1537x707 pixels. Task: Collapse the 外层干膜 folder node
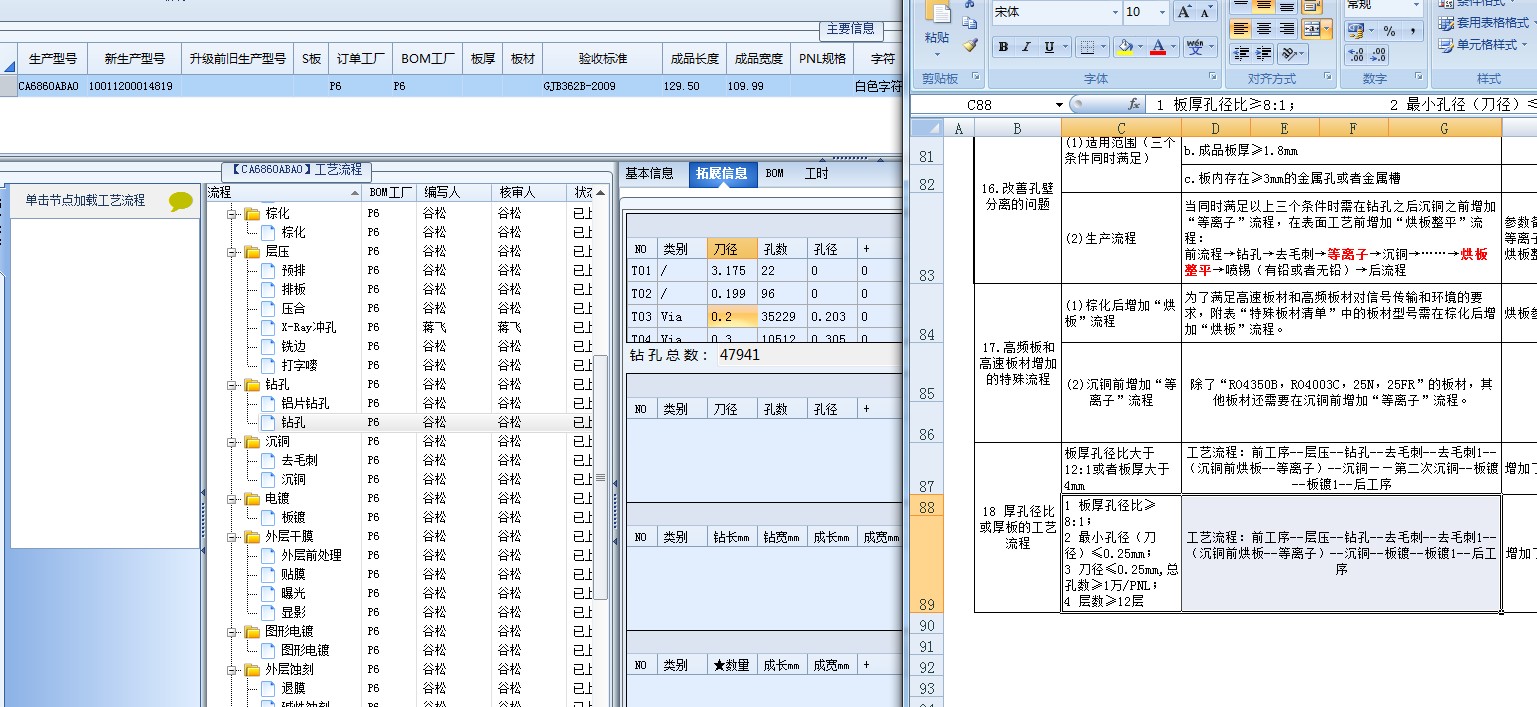tap(233, 536)
